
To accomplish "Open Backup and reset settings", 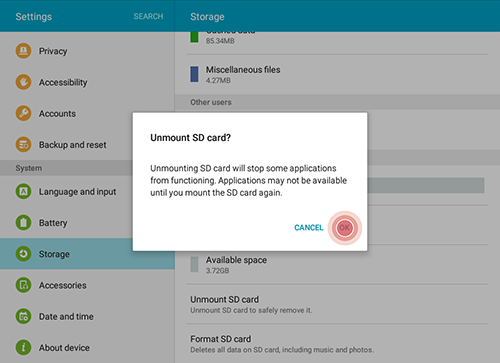I will 87,145.
